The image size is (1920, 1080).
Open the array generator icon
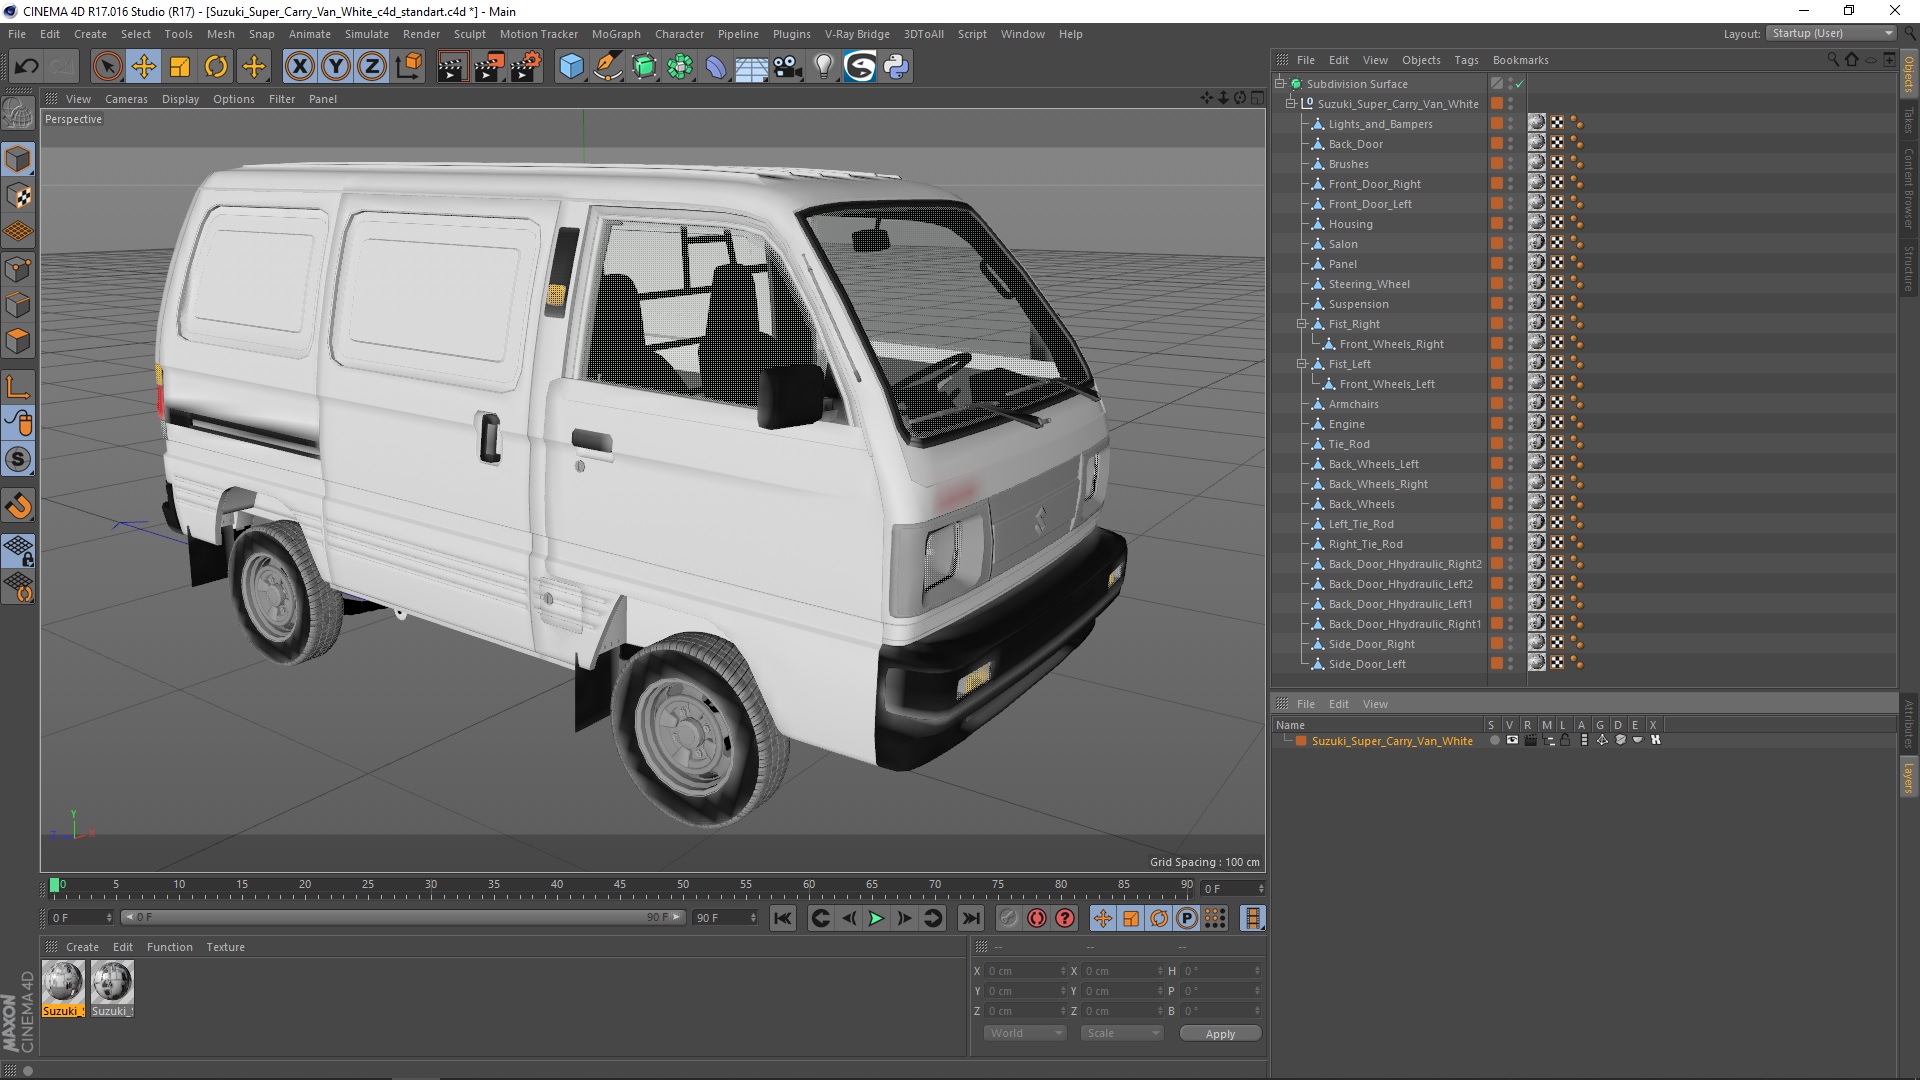680,67
